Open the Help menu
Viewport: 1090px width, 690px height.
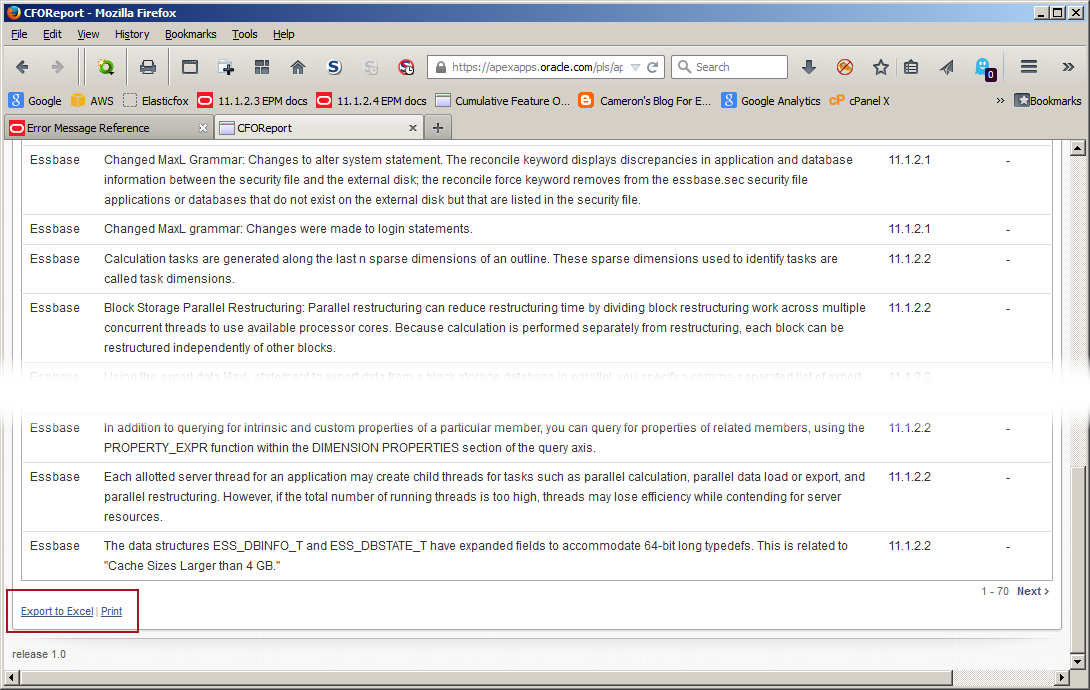tap(284, 34)
